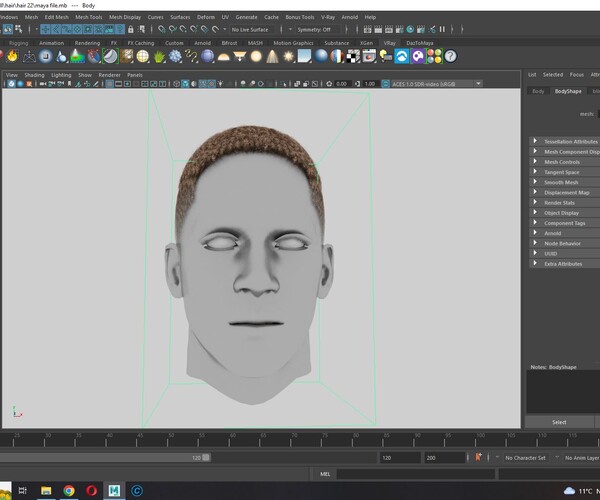
Task: Click the Select button in the Attribute Editor
Action: pyautogui.click(x=559, y=422)
